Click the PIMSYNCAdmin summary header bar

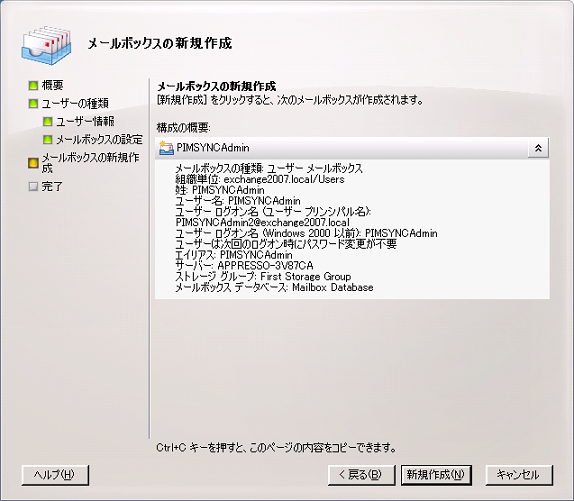(x=352, y=148)
